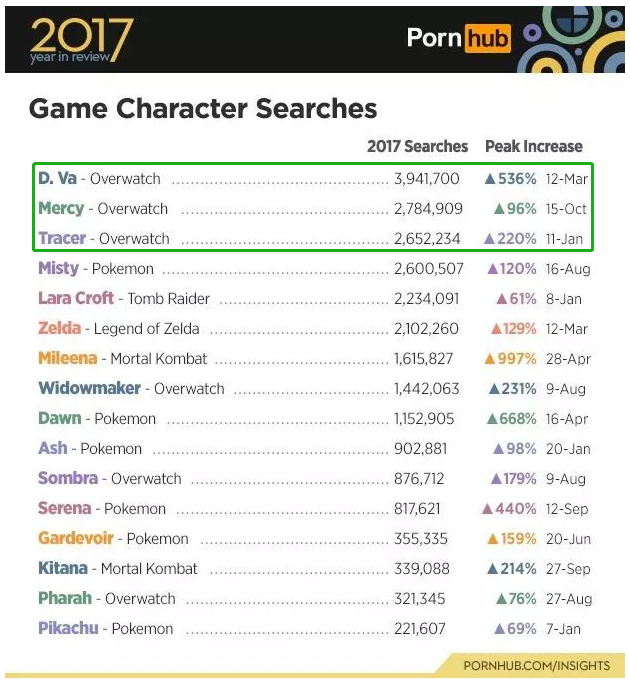Click the Tracer character name
630x683 pixels.
coord(62,238)
